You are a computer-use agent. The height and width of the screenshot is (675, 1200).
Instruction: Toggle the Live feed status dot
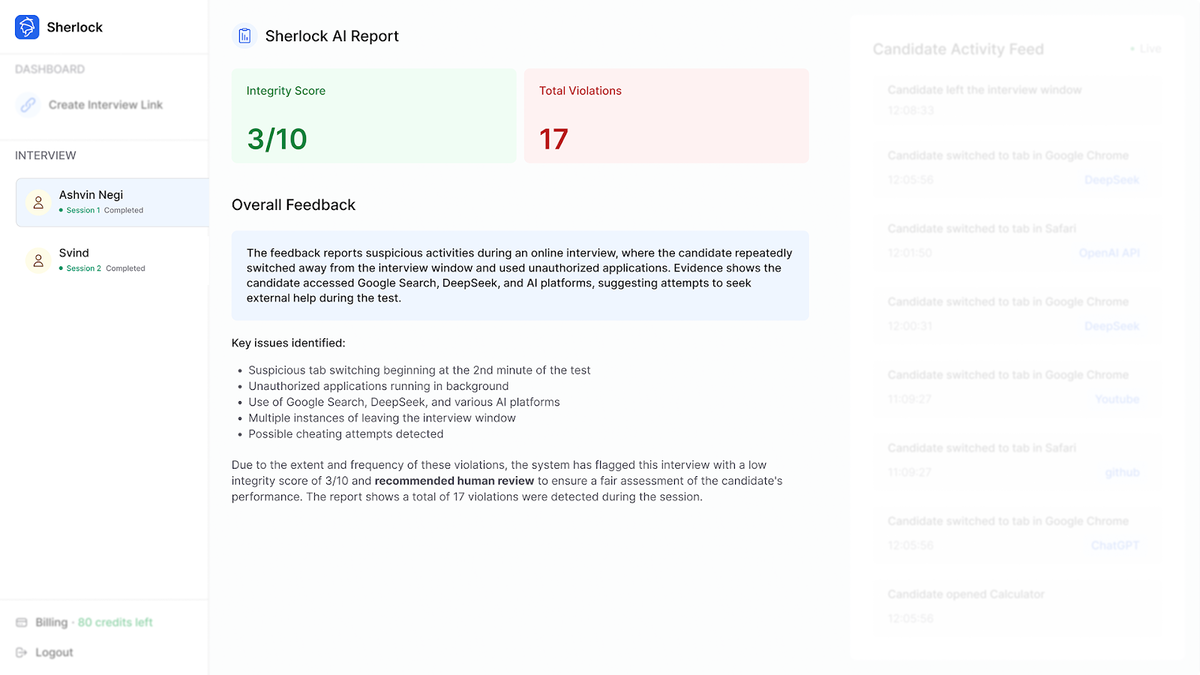click(1133, 48)
